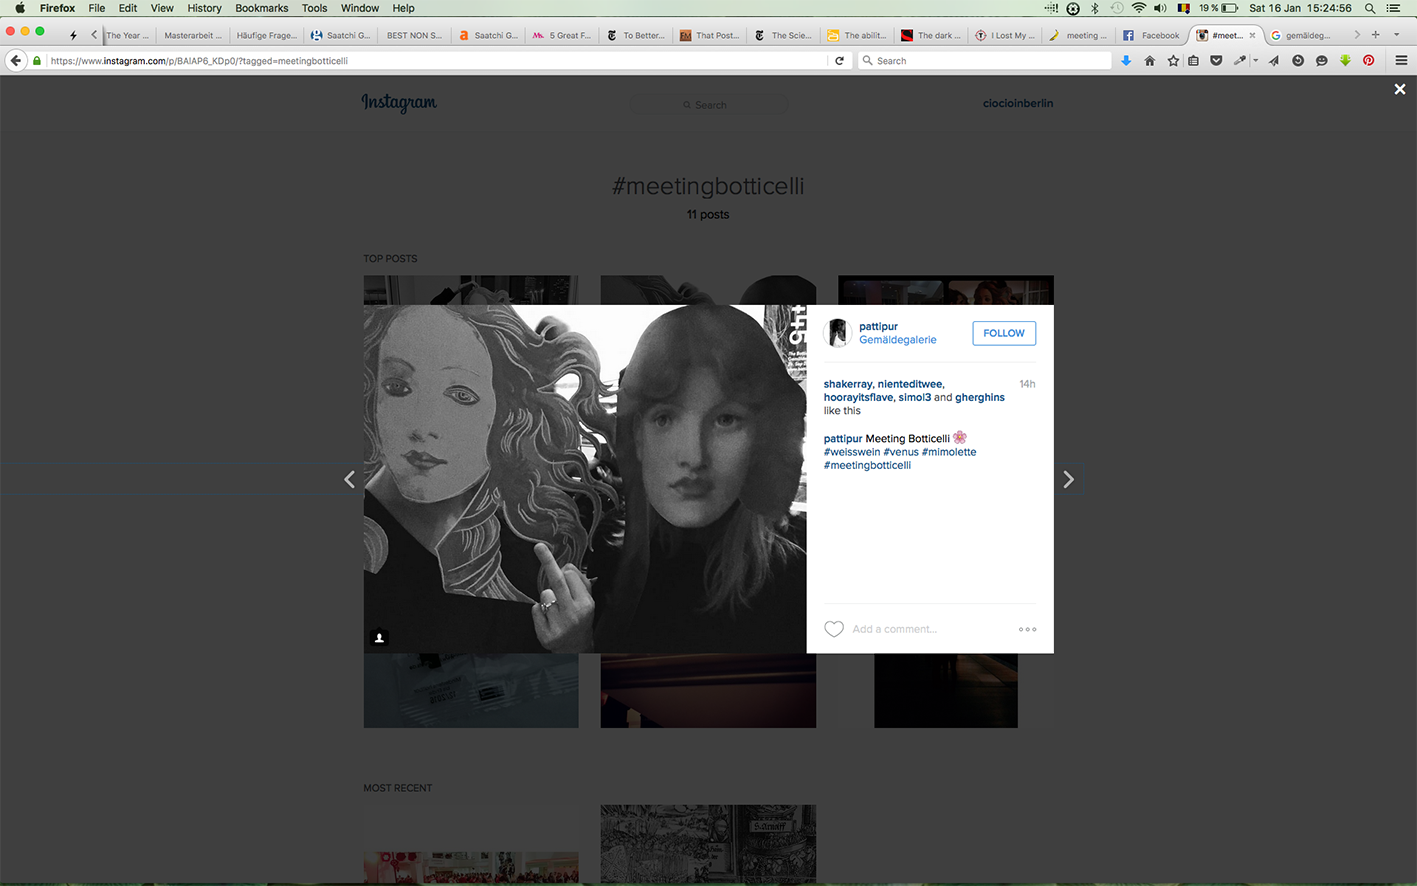Switch to the BEST NON S... tab
This screenshot has width=1417, height=886.
point(414,35)
